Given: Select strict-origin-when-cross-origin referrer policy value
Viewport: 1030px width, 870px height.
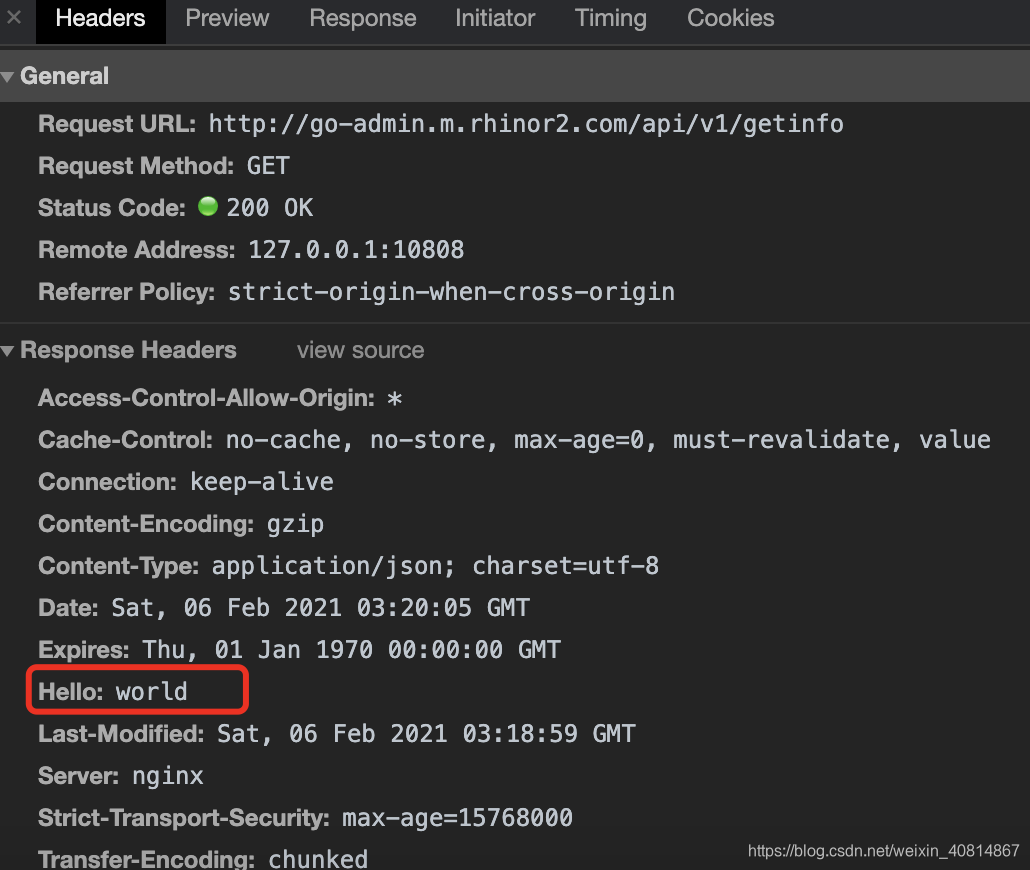Looking at the screenshot, I should (451, 292).
